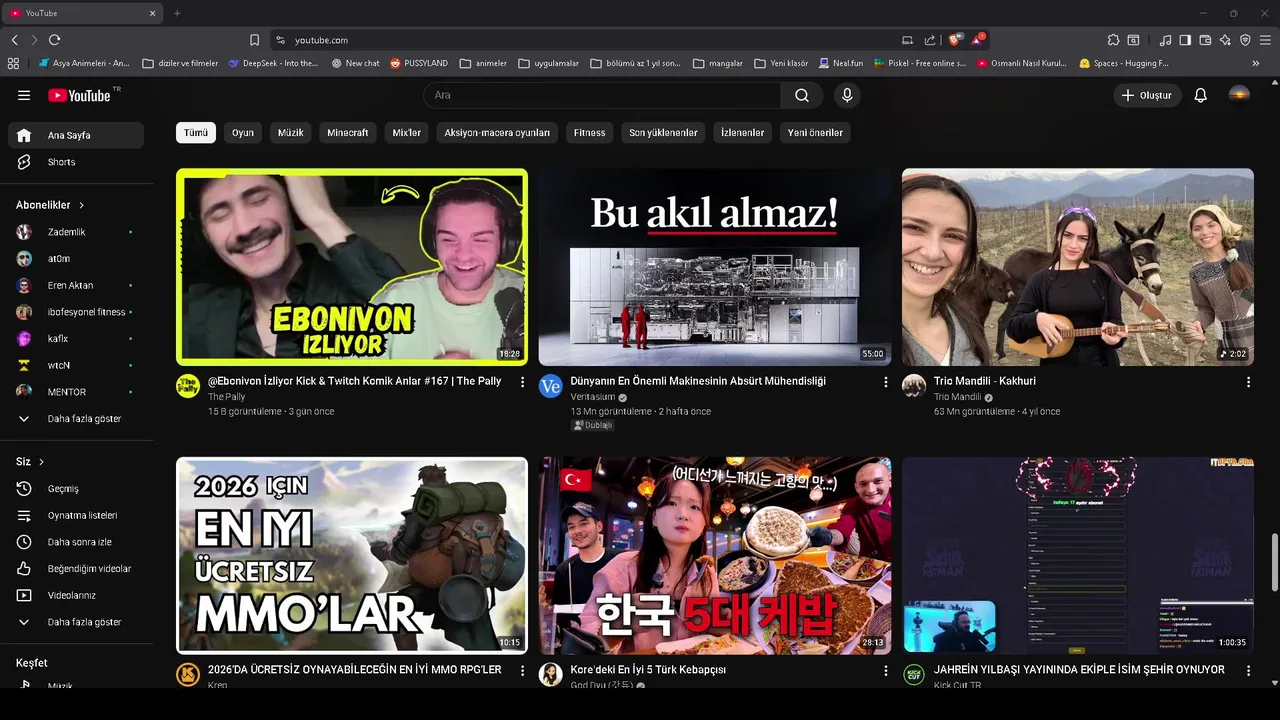Open the DeepSeek bookmark
1280x720 pixels.
pos(273,63)
